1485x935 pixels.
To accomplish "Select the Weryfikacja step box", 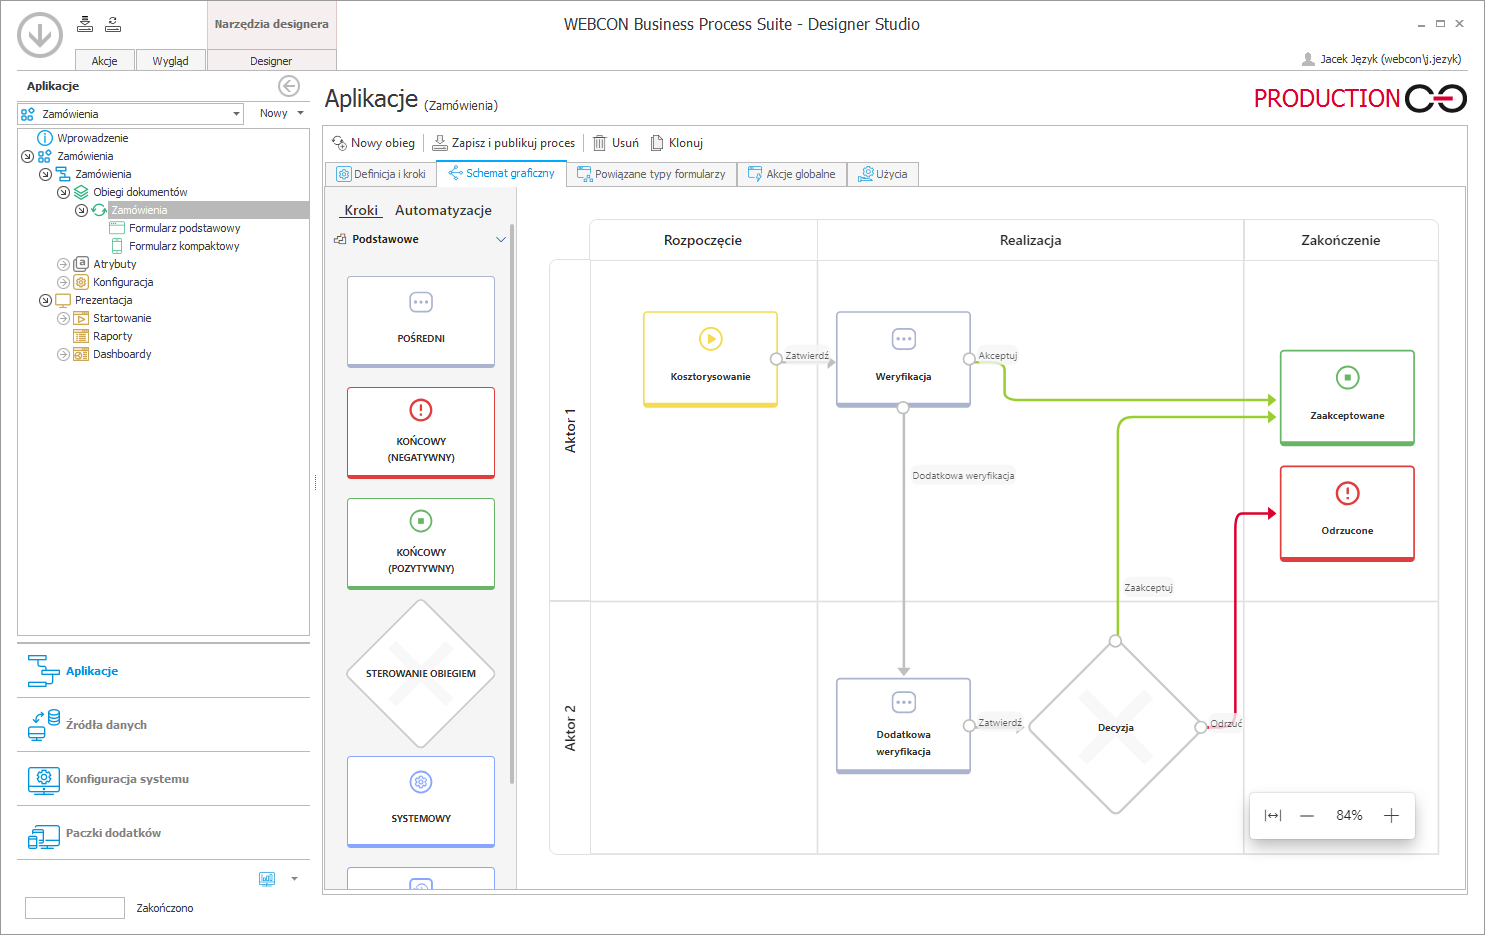I will pyautogui.click(x=903, y=359).
